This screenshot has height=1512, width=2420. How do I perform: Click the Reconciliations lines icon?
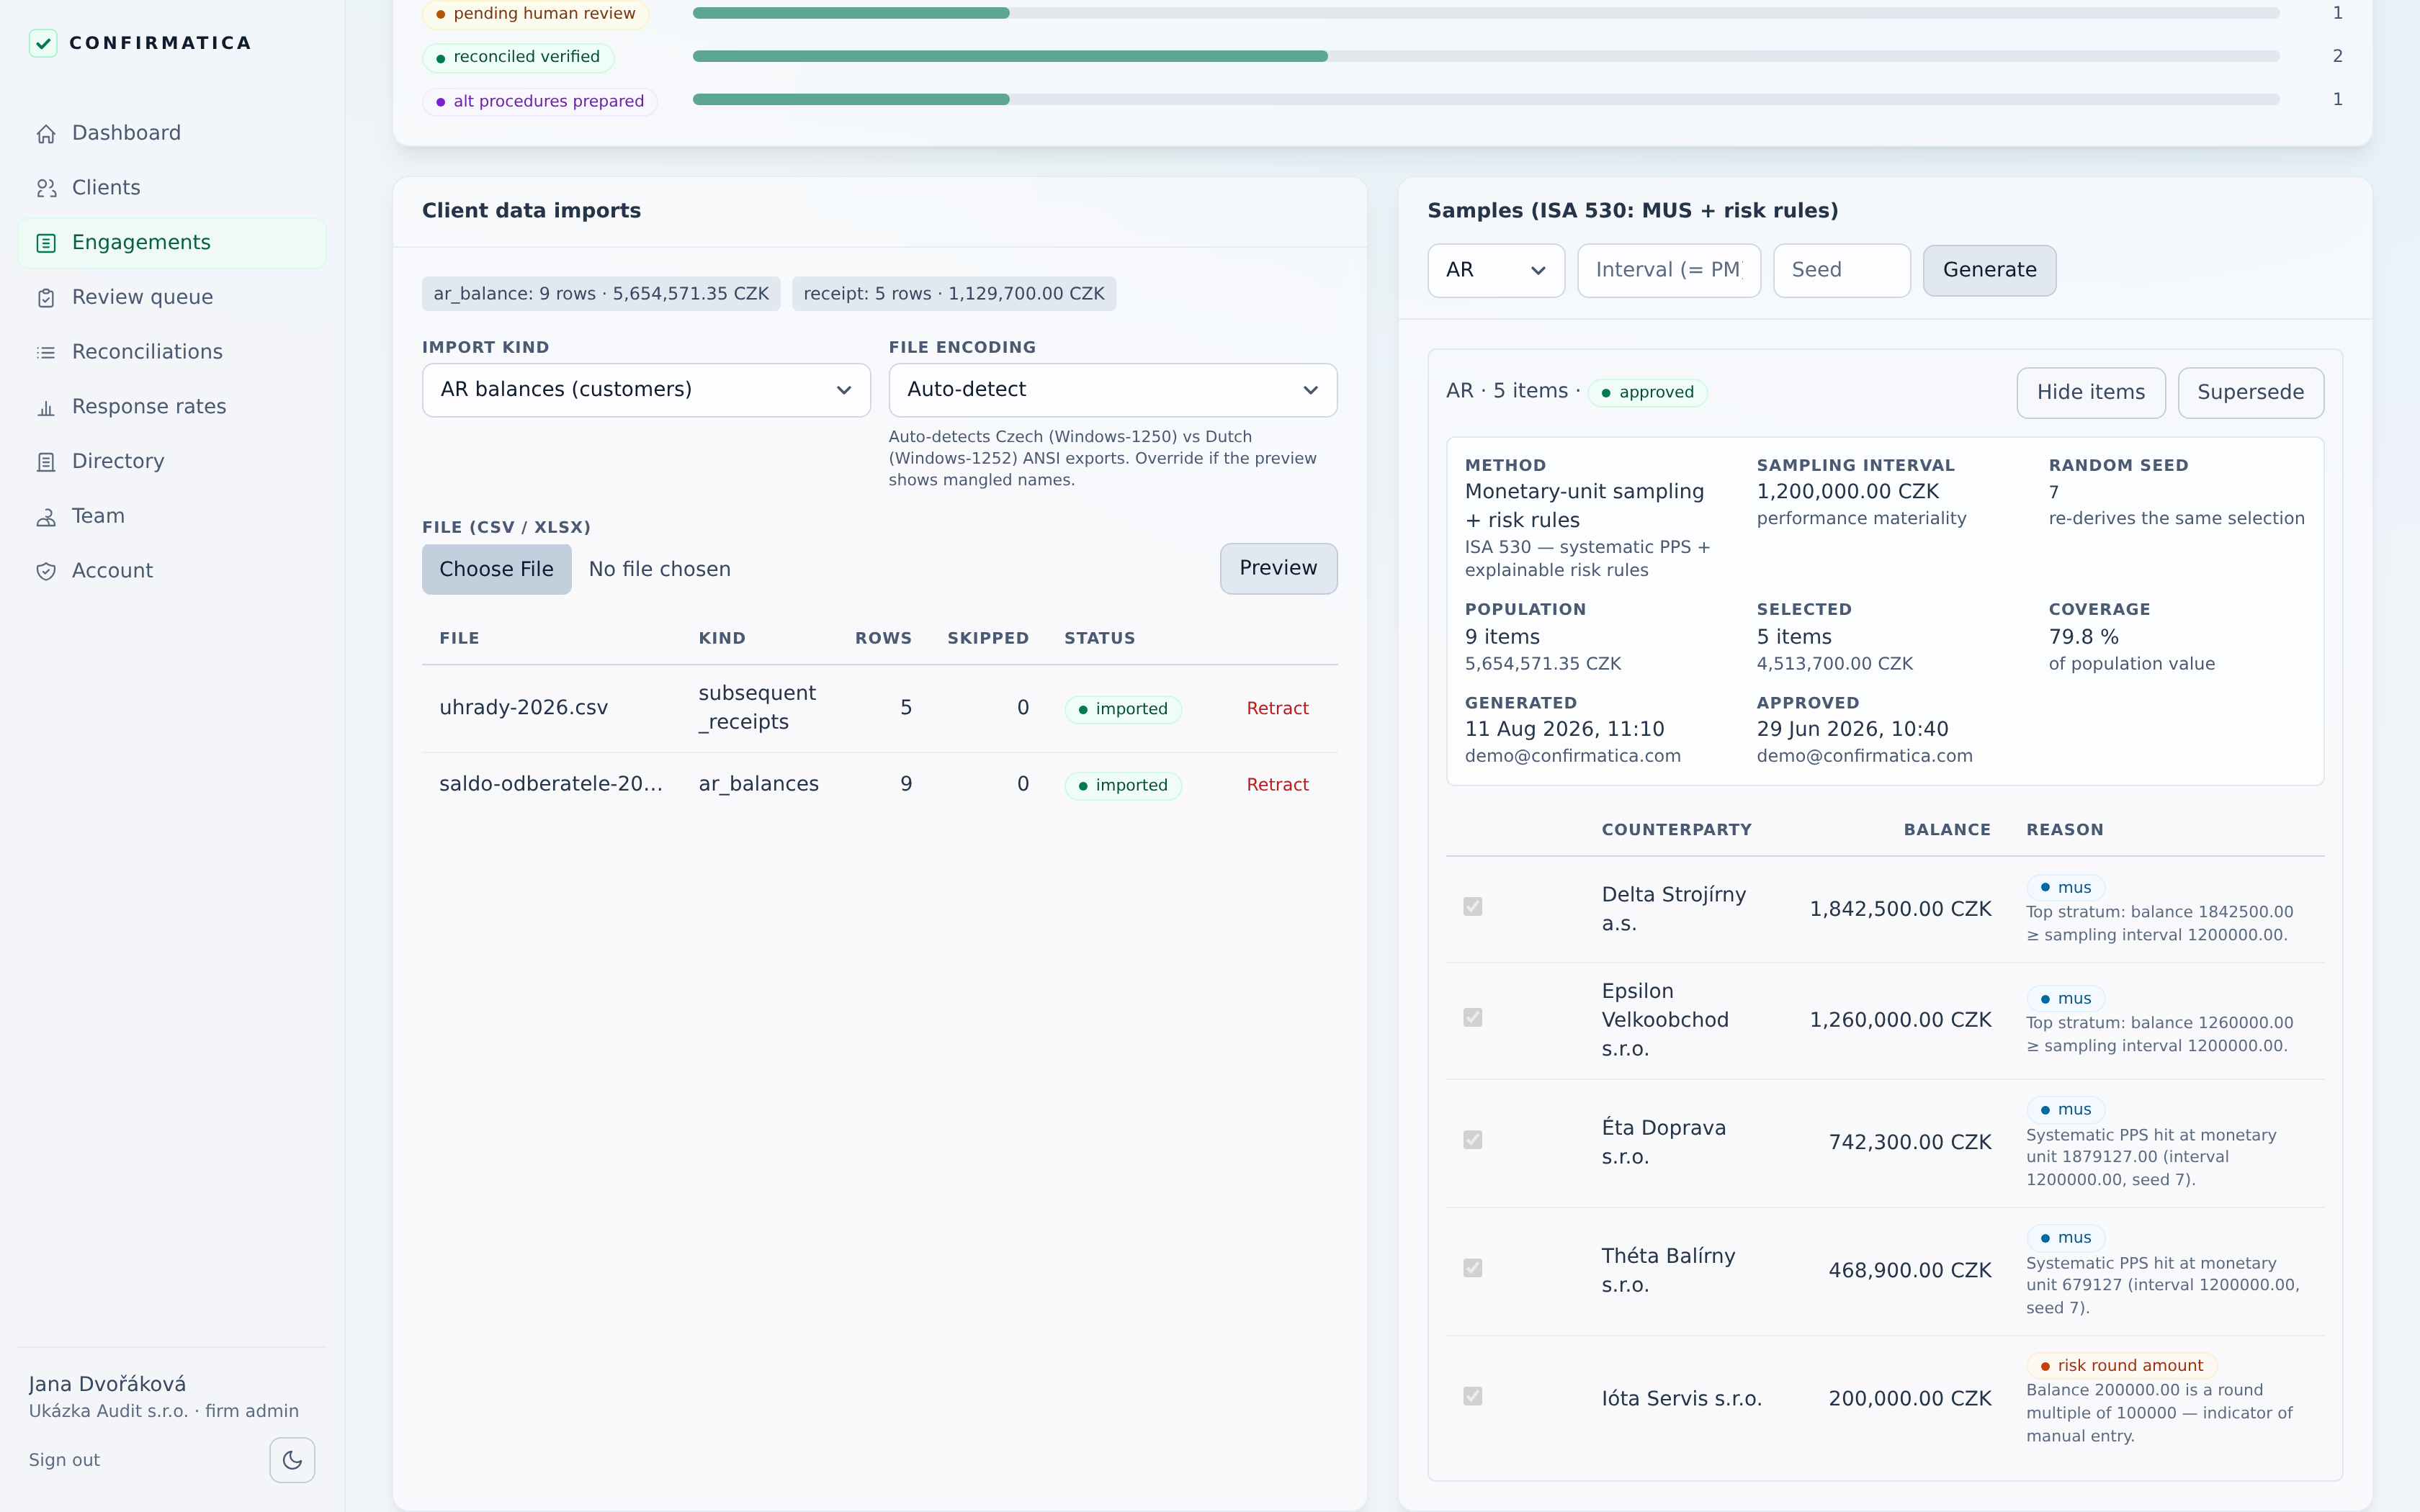coord(46,352)
